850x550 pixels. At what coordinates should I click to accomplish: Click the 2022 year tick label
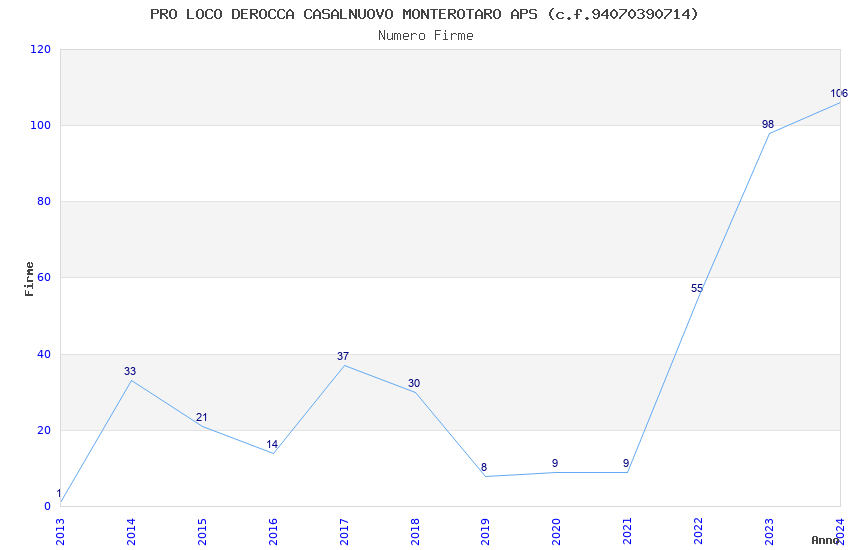(699, 532)
